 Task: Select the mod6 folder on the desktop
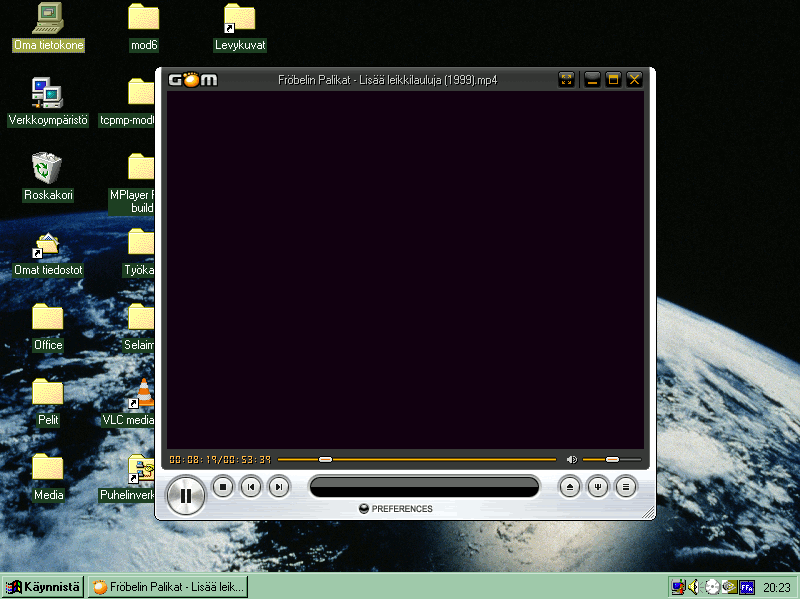coord(144,27)
